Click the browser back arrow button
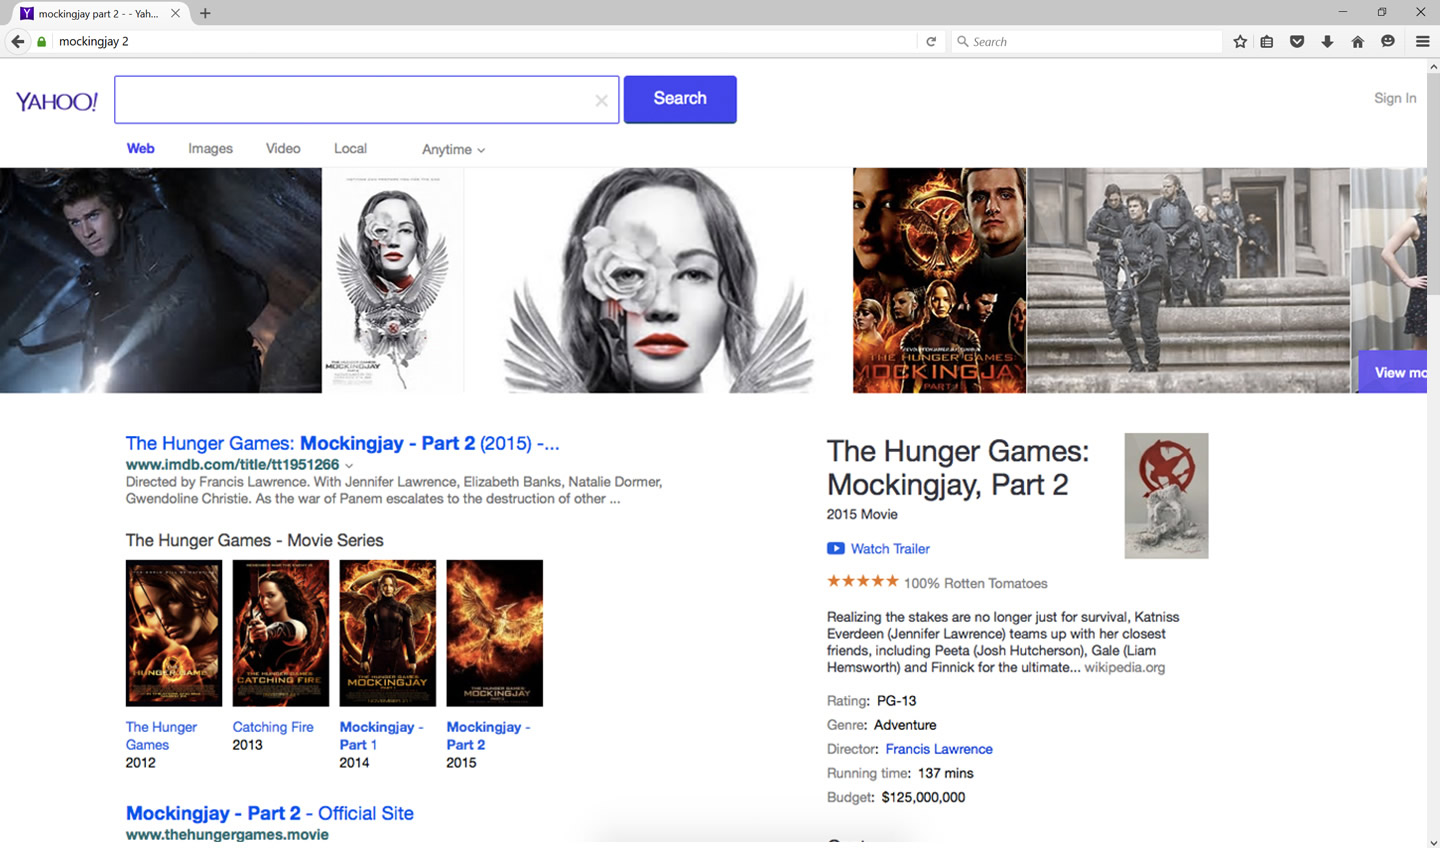 18,41
